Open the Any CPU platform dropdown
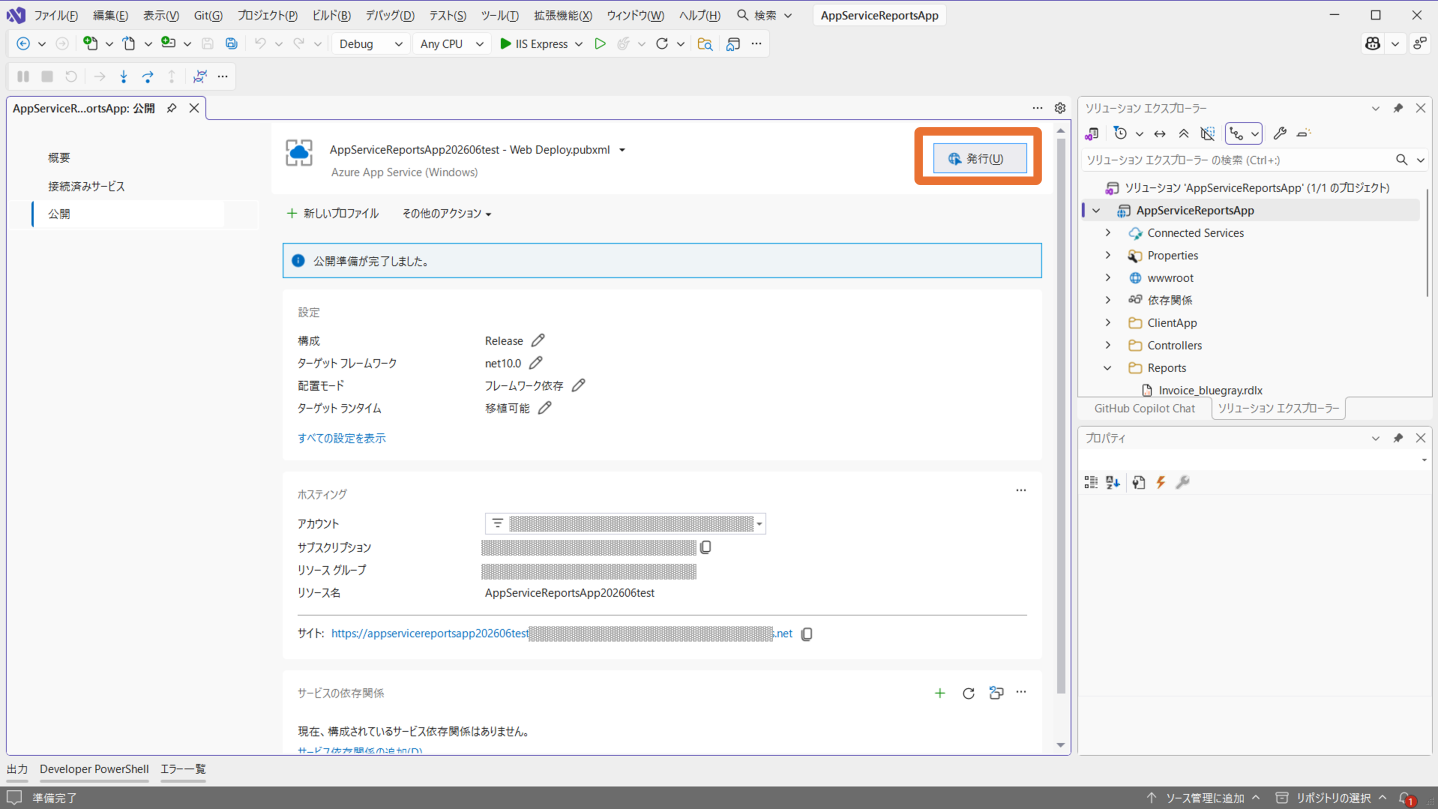The height and width of the screenshot is (809, 1438). (451, 44)
